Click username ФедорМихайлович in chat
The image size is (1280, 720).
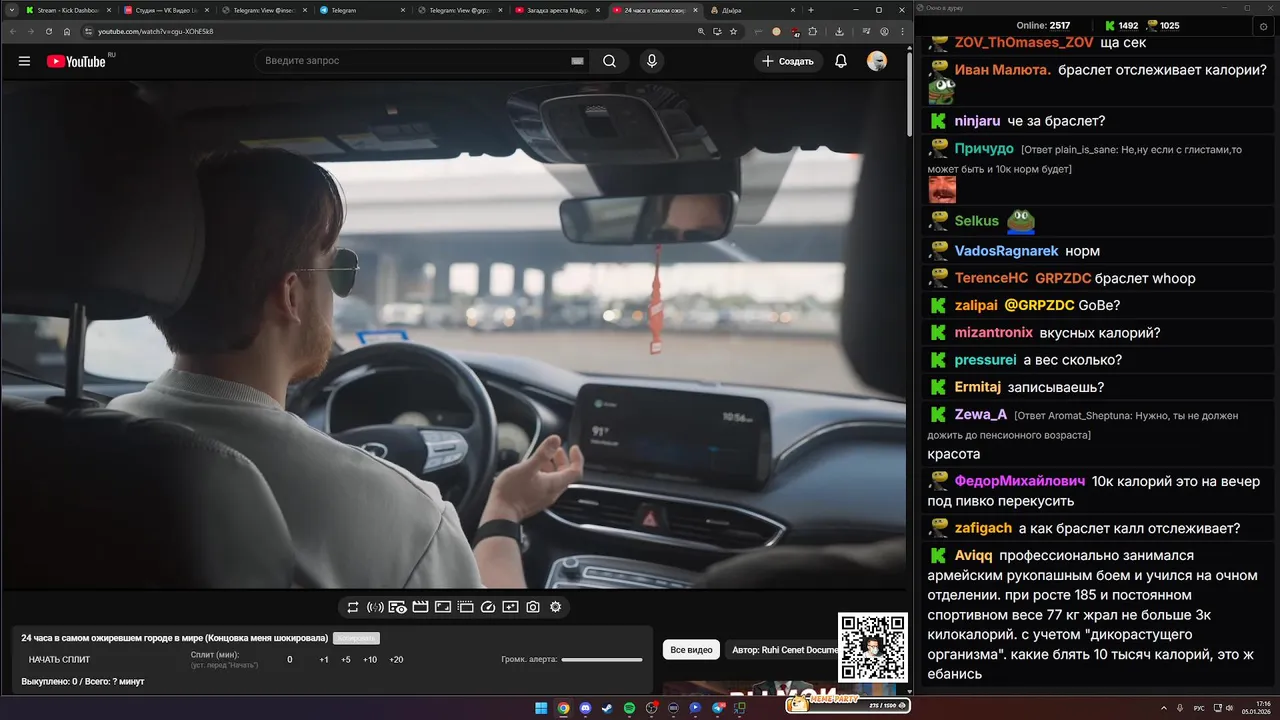[1020, 481]
